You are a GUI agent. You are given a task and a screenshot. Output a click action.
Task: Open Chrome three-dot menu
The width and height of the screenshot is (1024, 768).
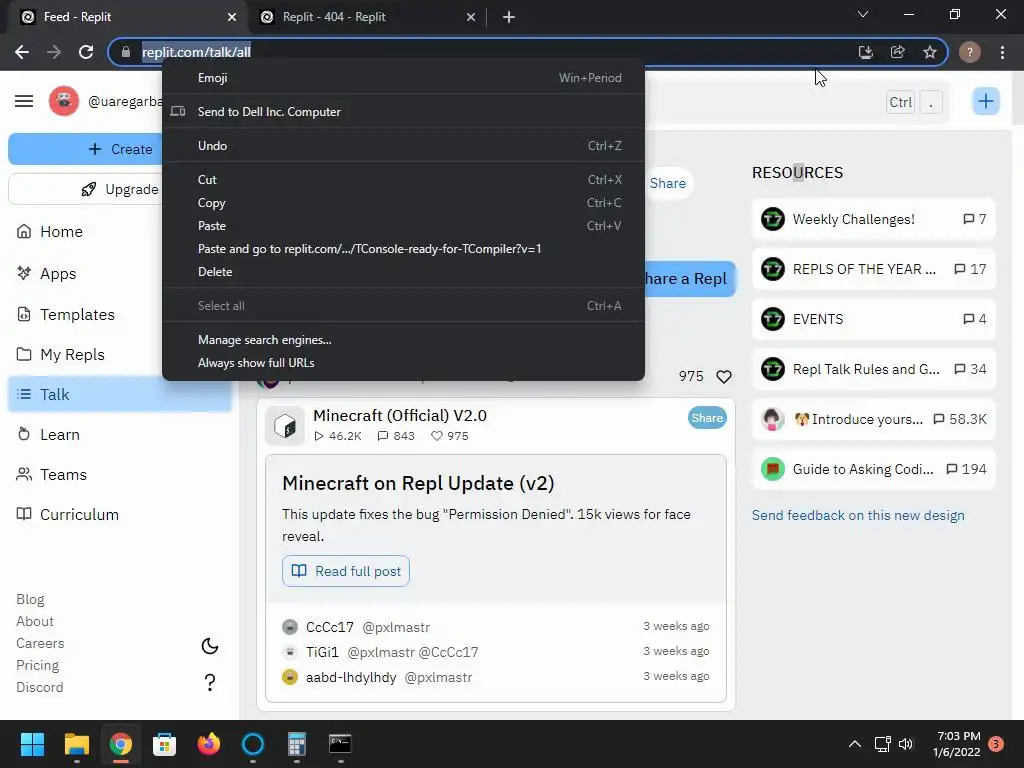1002,52
